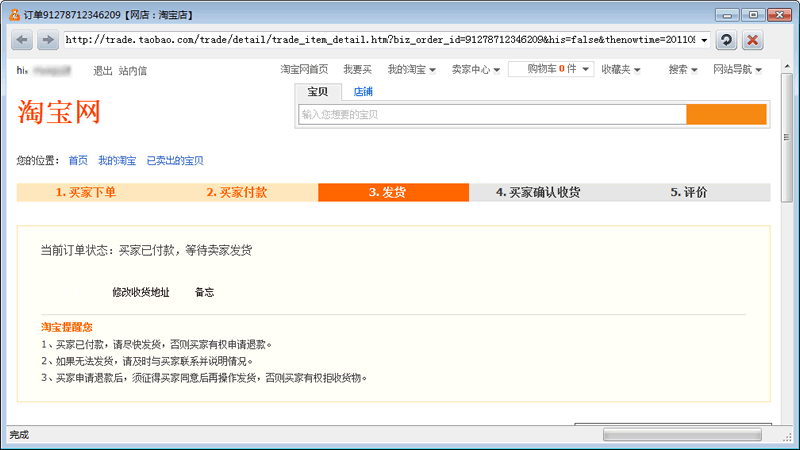Click the orange app icon in title bar
Screen dimensions: 800x450
tap(14, 15)
